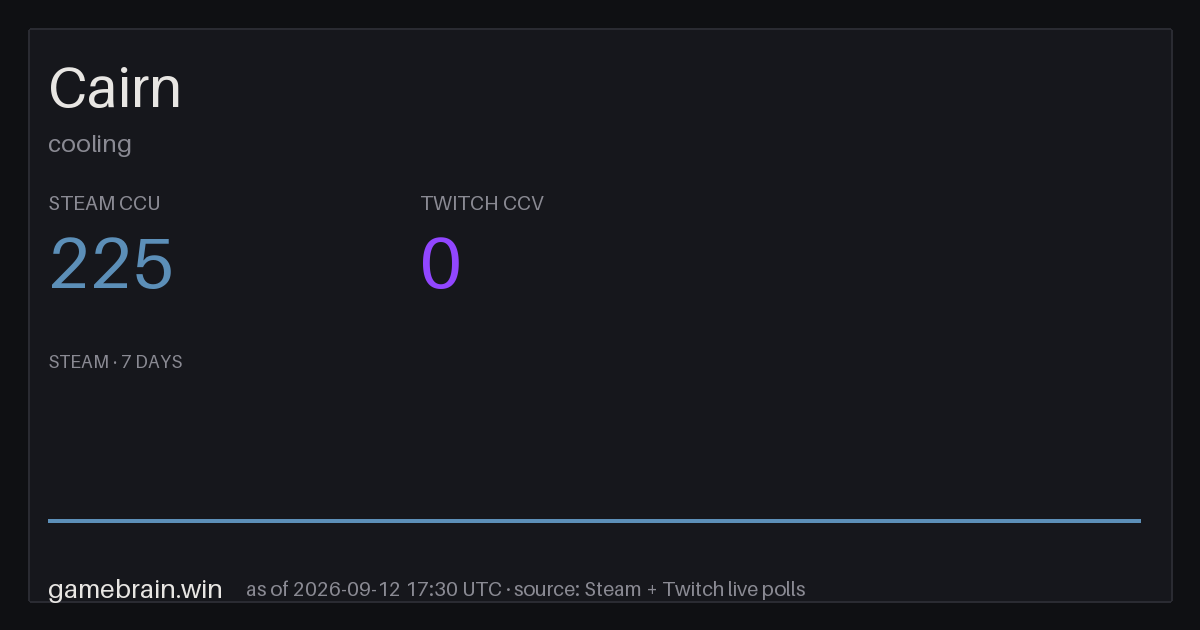
Task: Click the word 'source:' in footer
Action: click(x=547, y=589)
